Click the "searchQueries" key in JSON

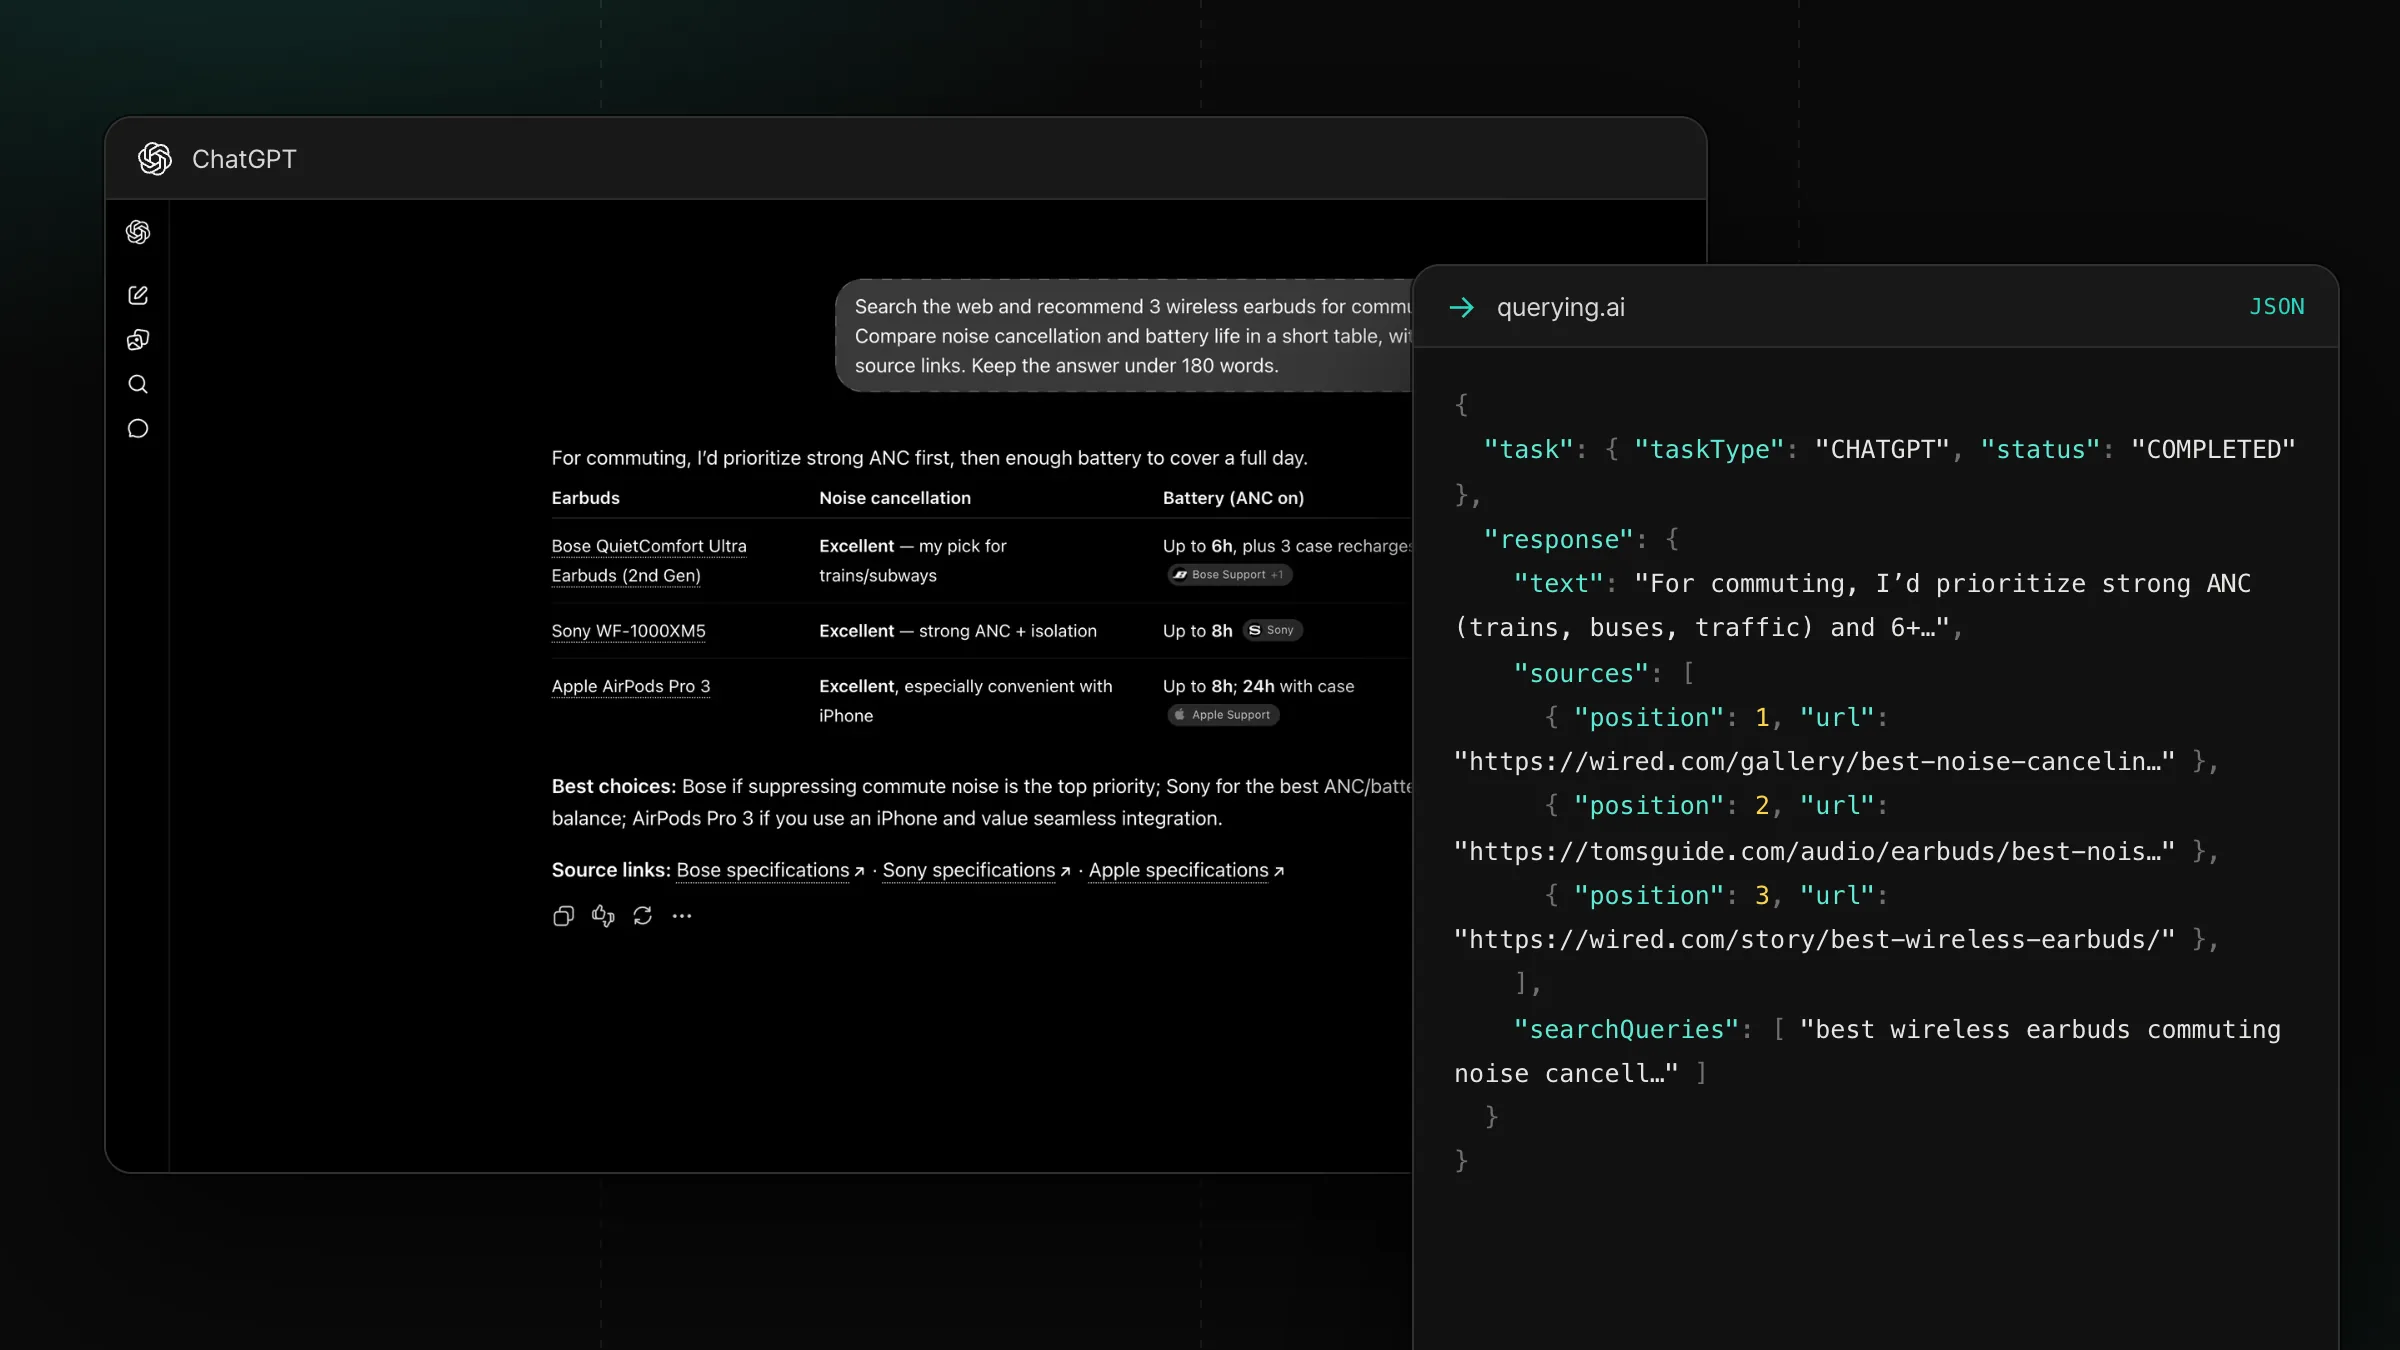point(1626,1030)
